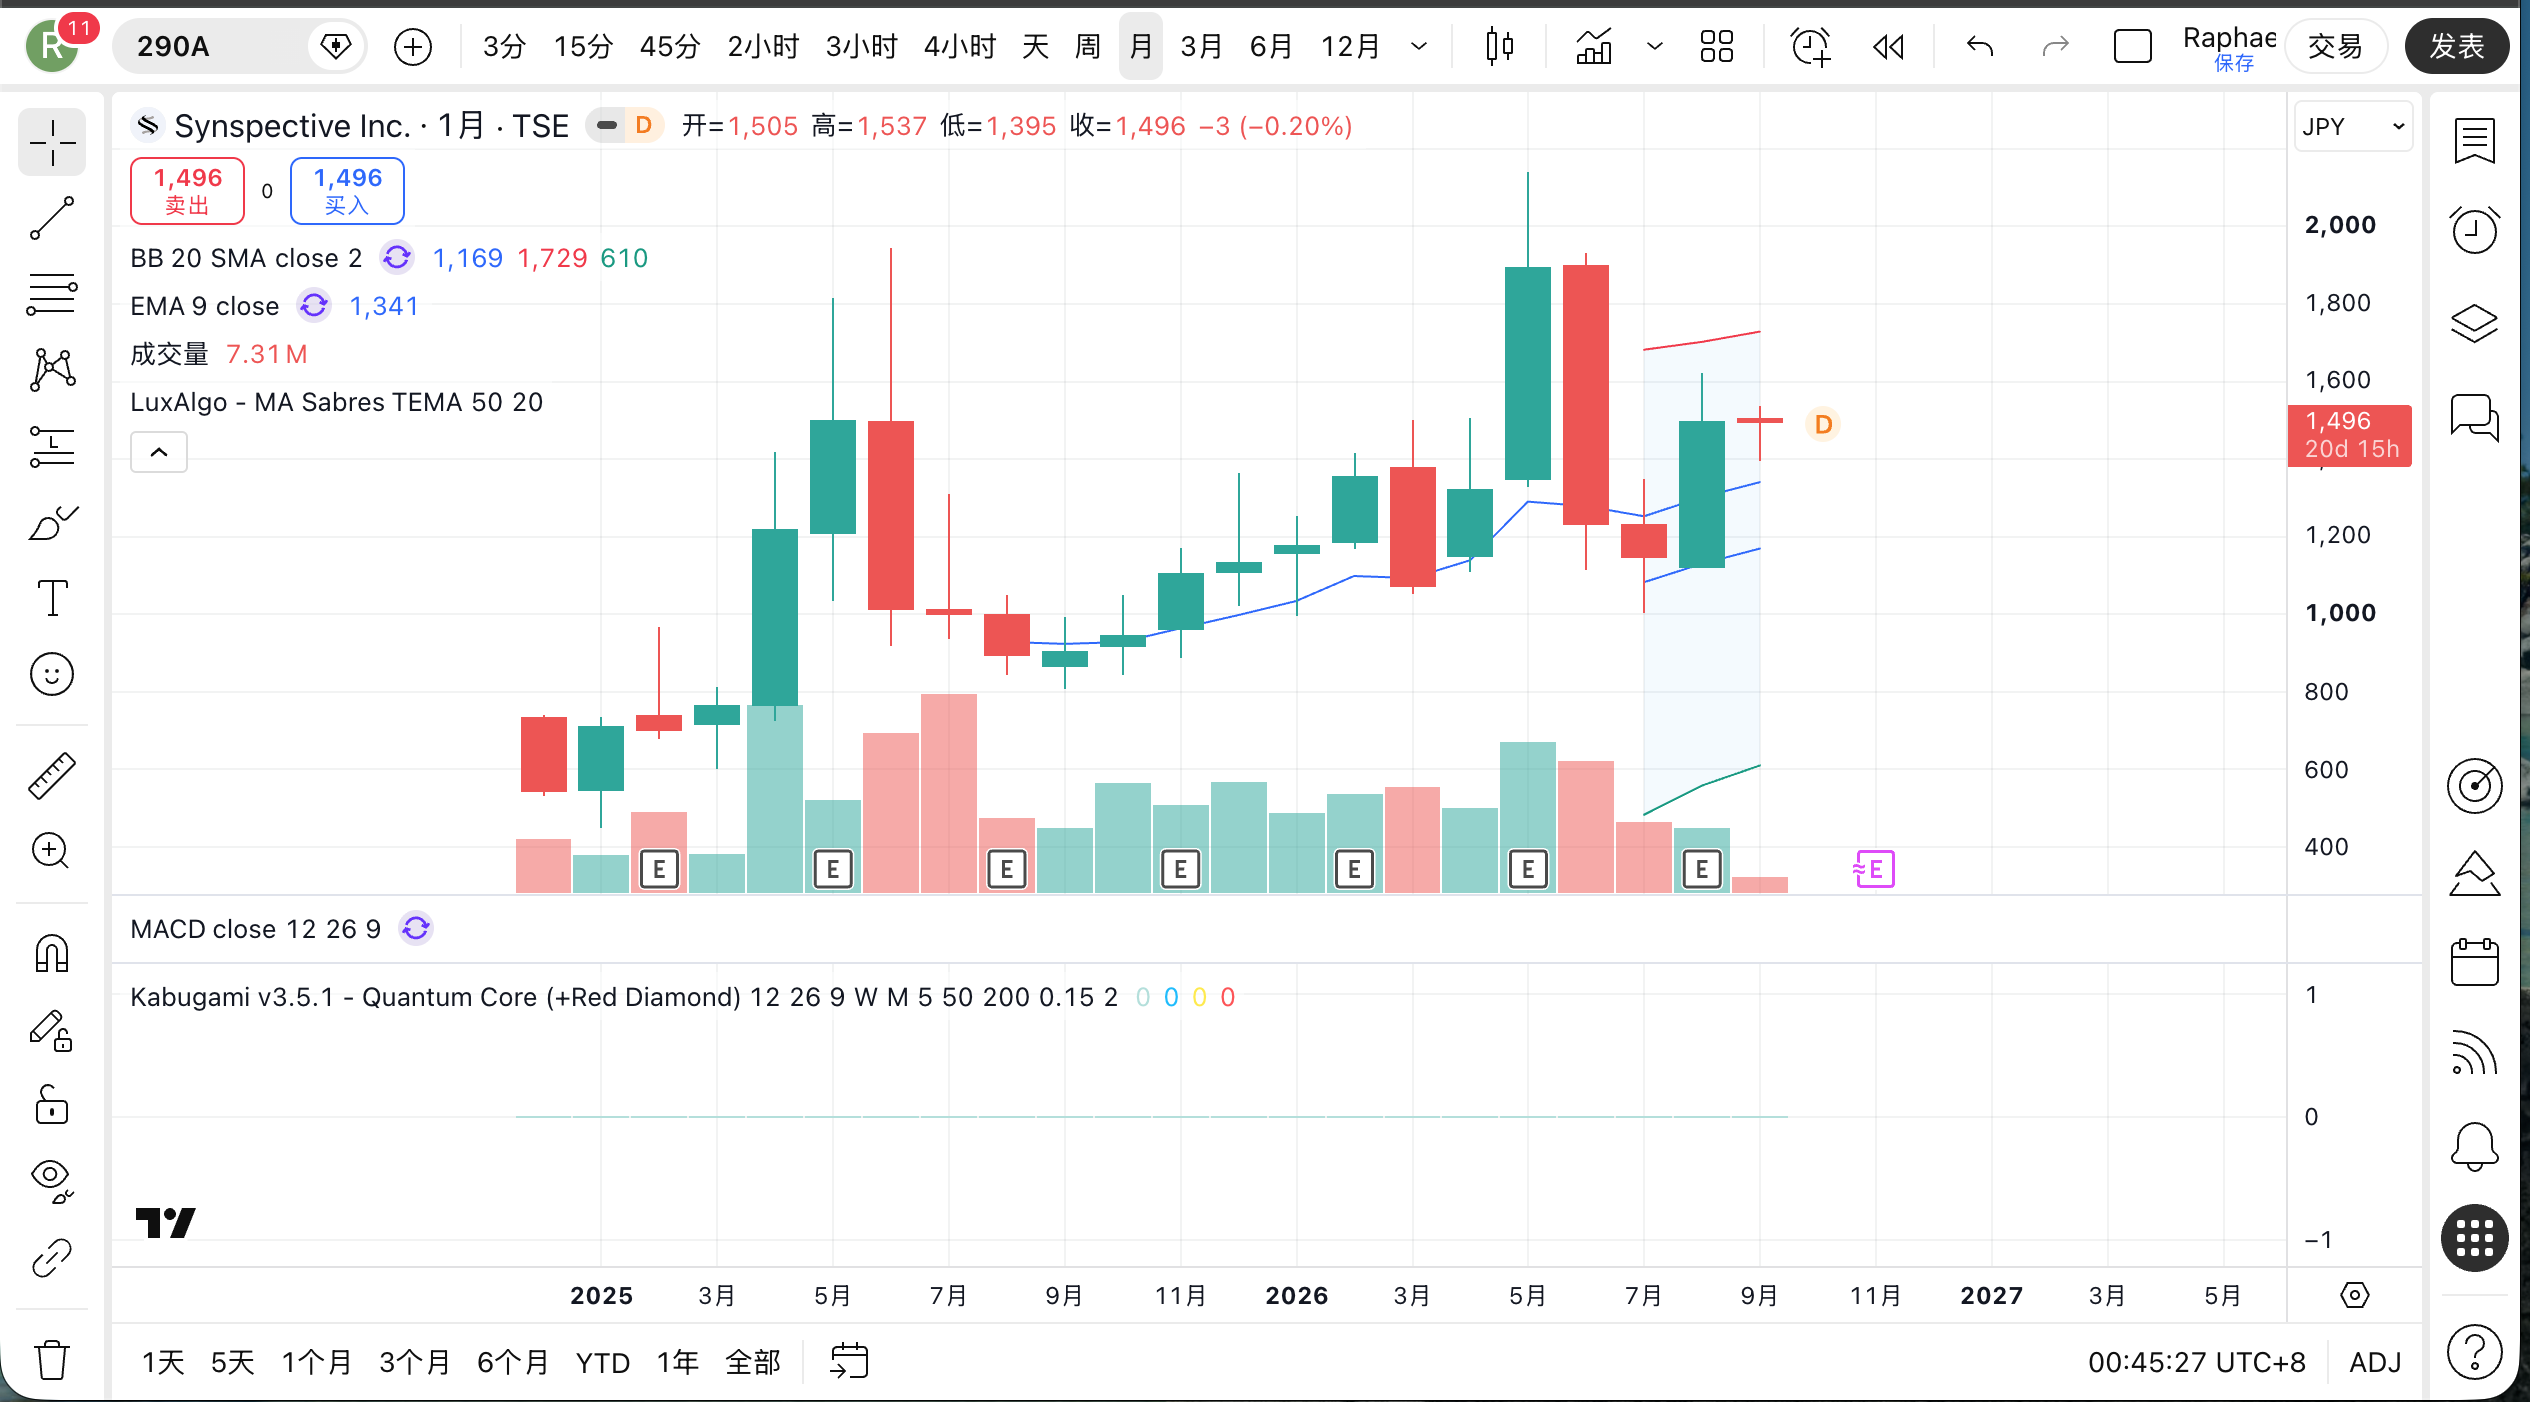Screen dimensions: 2530x1402
Task: Set the chart range to YTD
Action: 603,1362
